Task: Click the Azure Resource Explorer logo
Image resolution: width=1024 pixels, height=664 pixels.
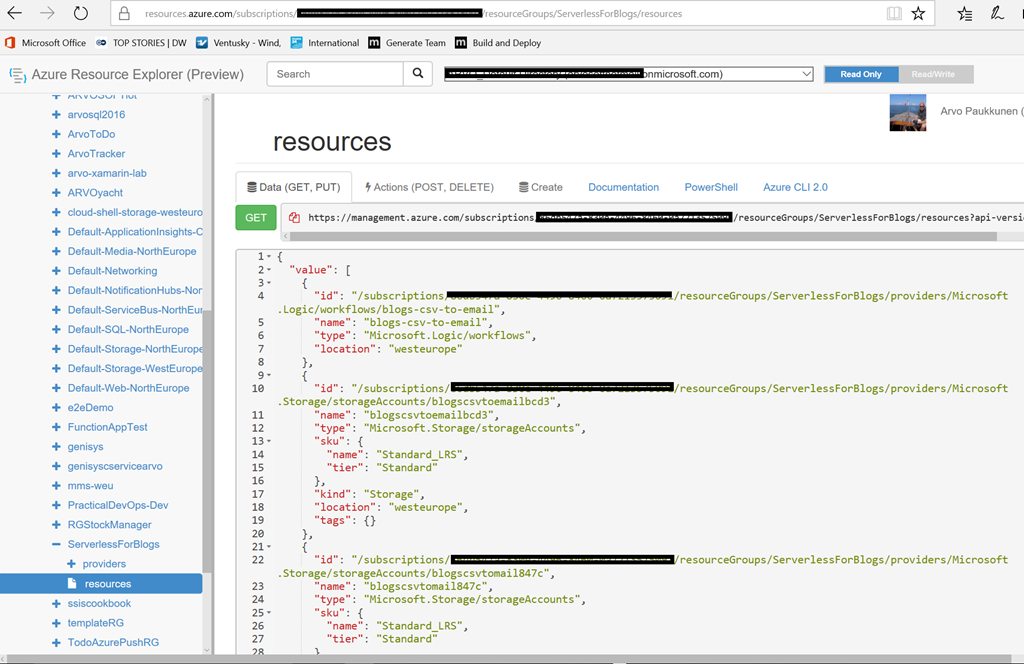Action: tap(17, 75)
